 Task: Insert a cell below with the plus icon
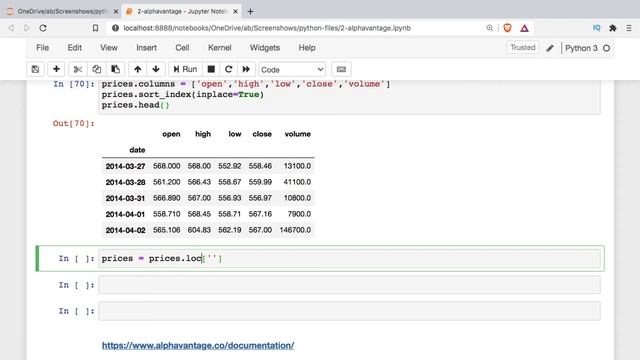[x=56, y=69]
